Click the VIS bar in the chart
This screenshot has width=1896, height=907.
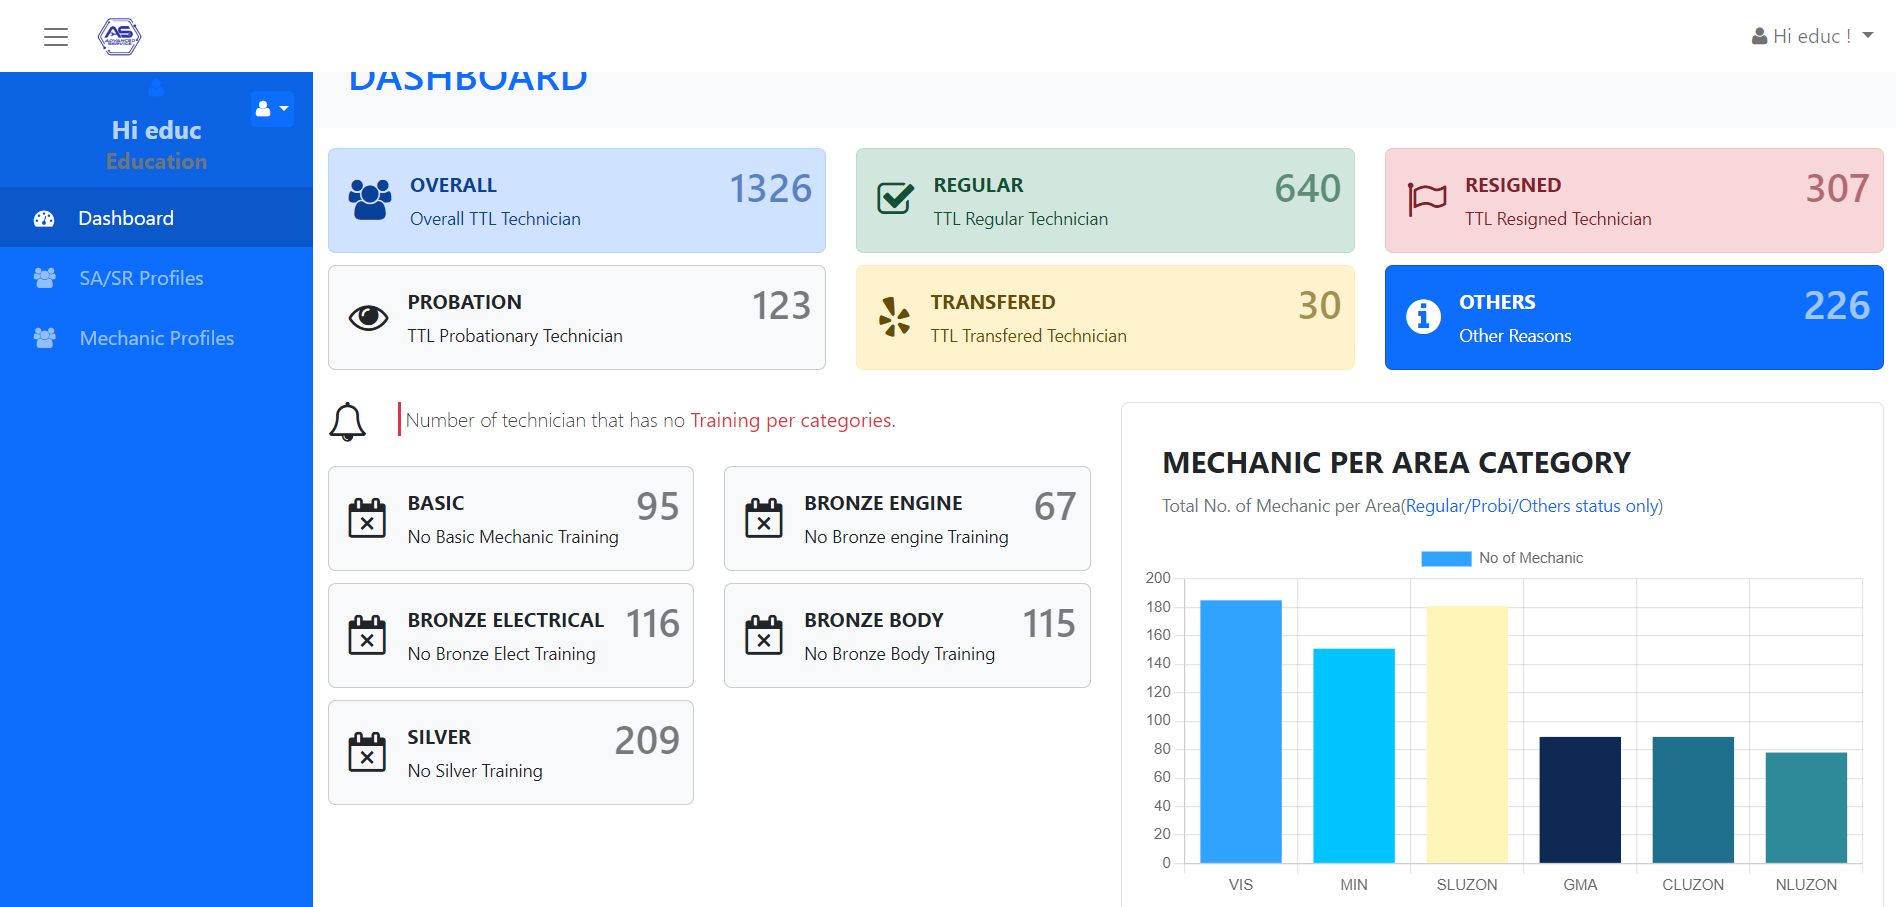click(1240, 730)
